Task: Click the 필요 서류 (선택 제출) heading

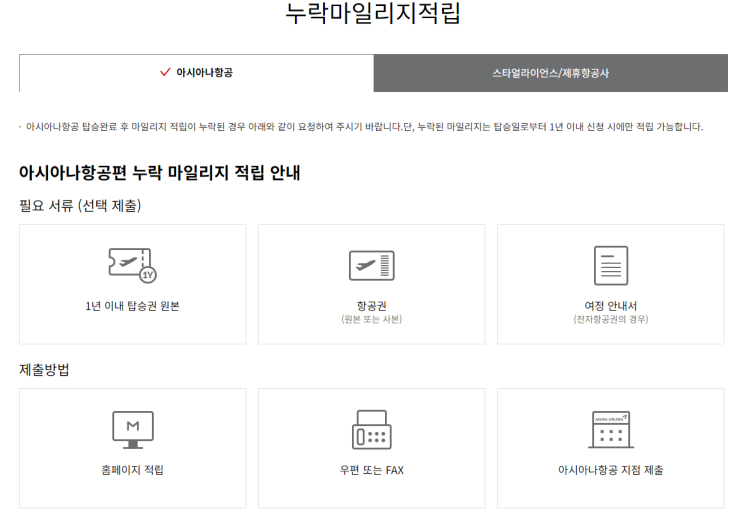Action: [x=80, y=206]
